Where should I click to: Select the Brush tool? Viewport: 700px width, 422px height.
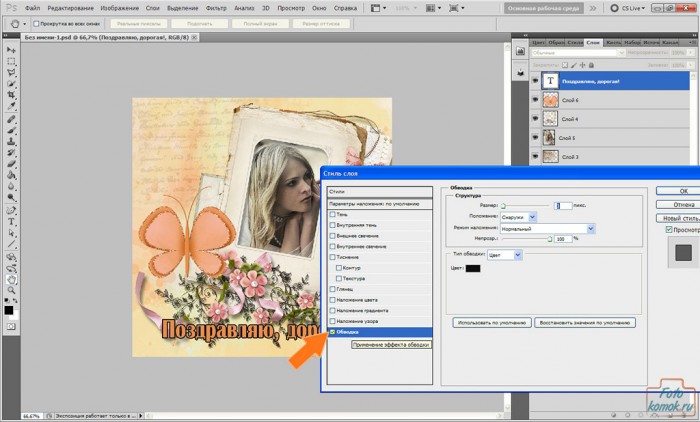(x=11, y=130)
